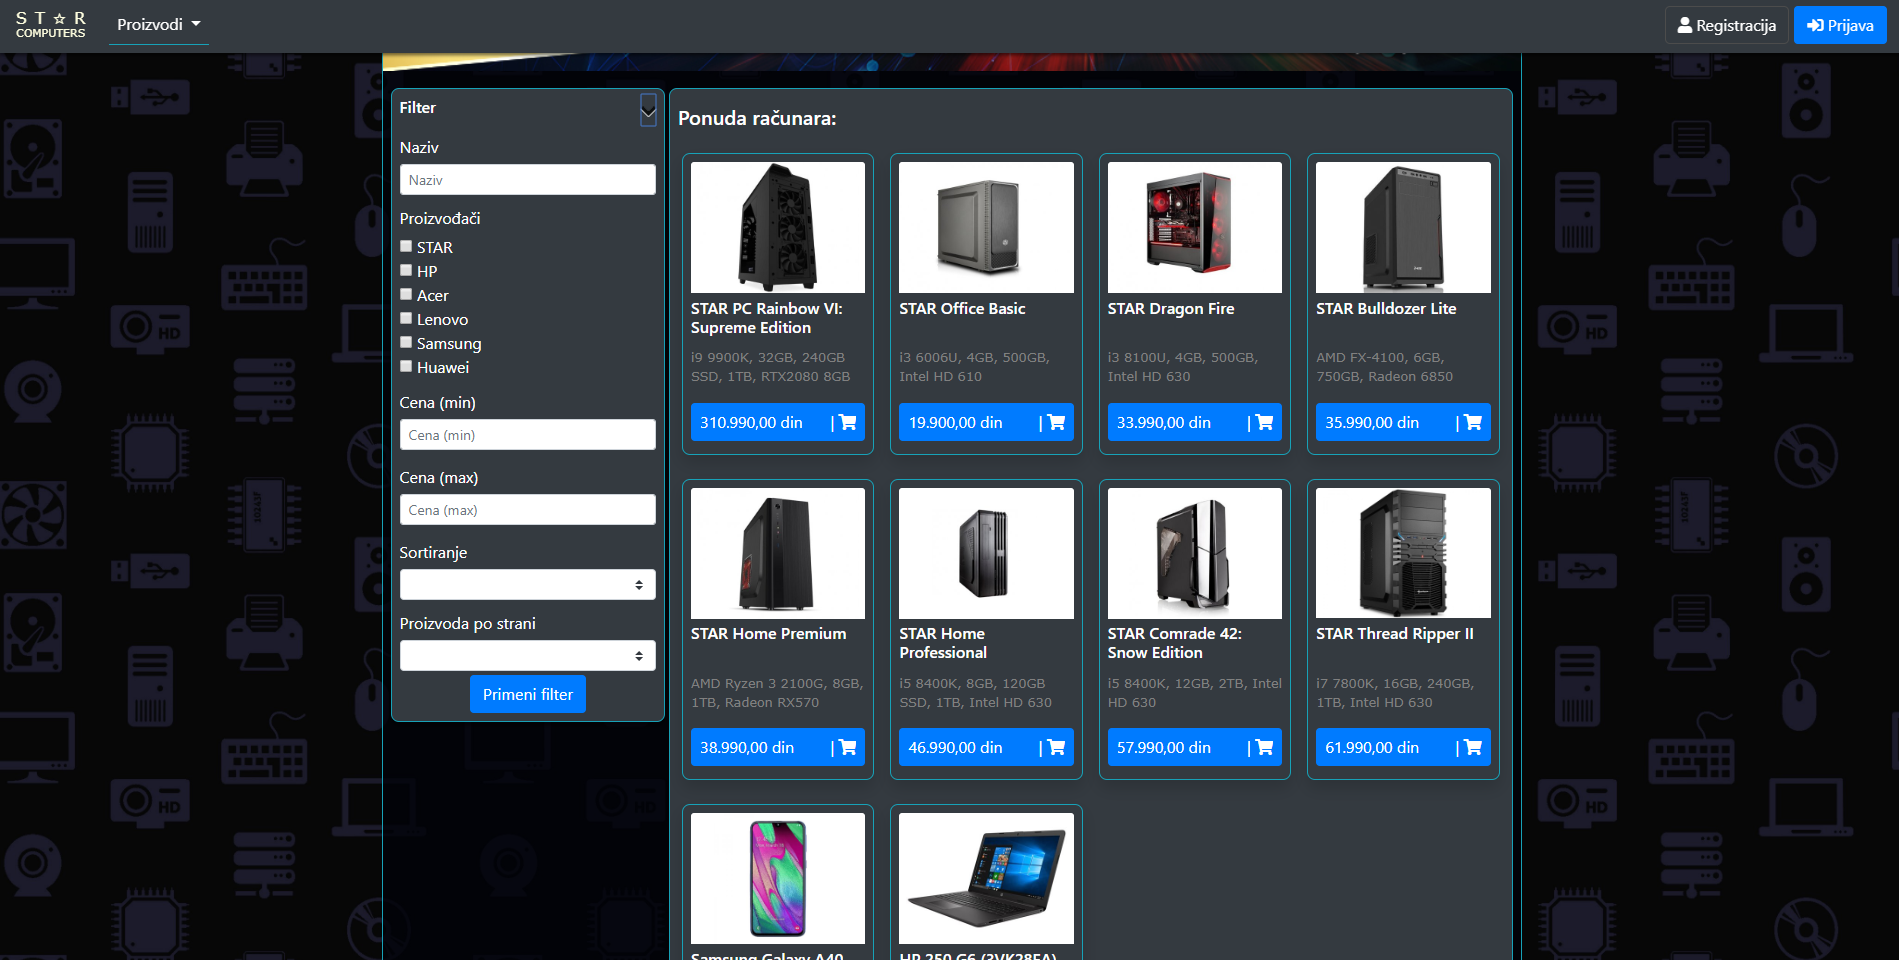Open STAR Home Premium product image

point(778,553)
